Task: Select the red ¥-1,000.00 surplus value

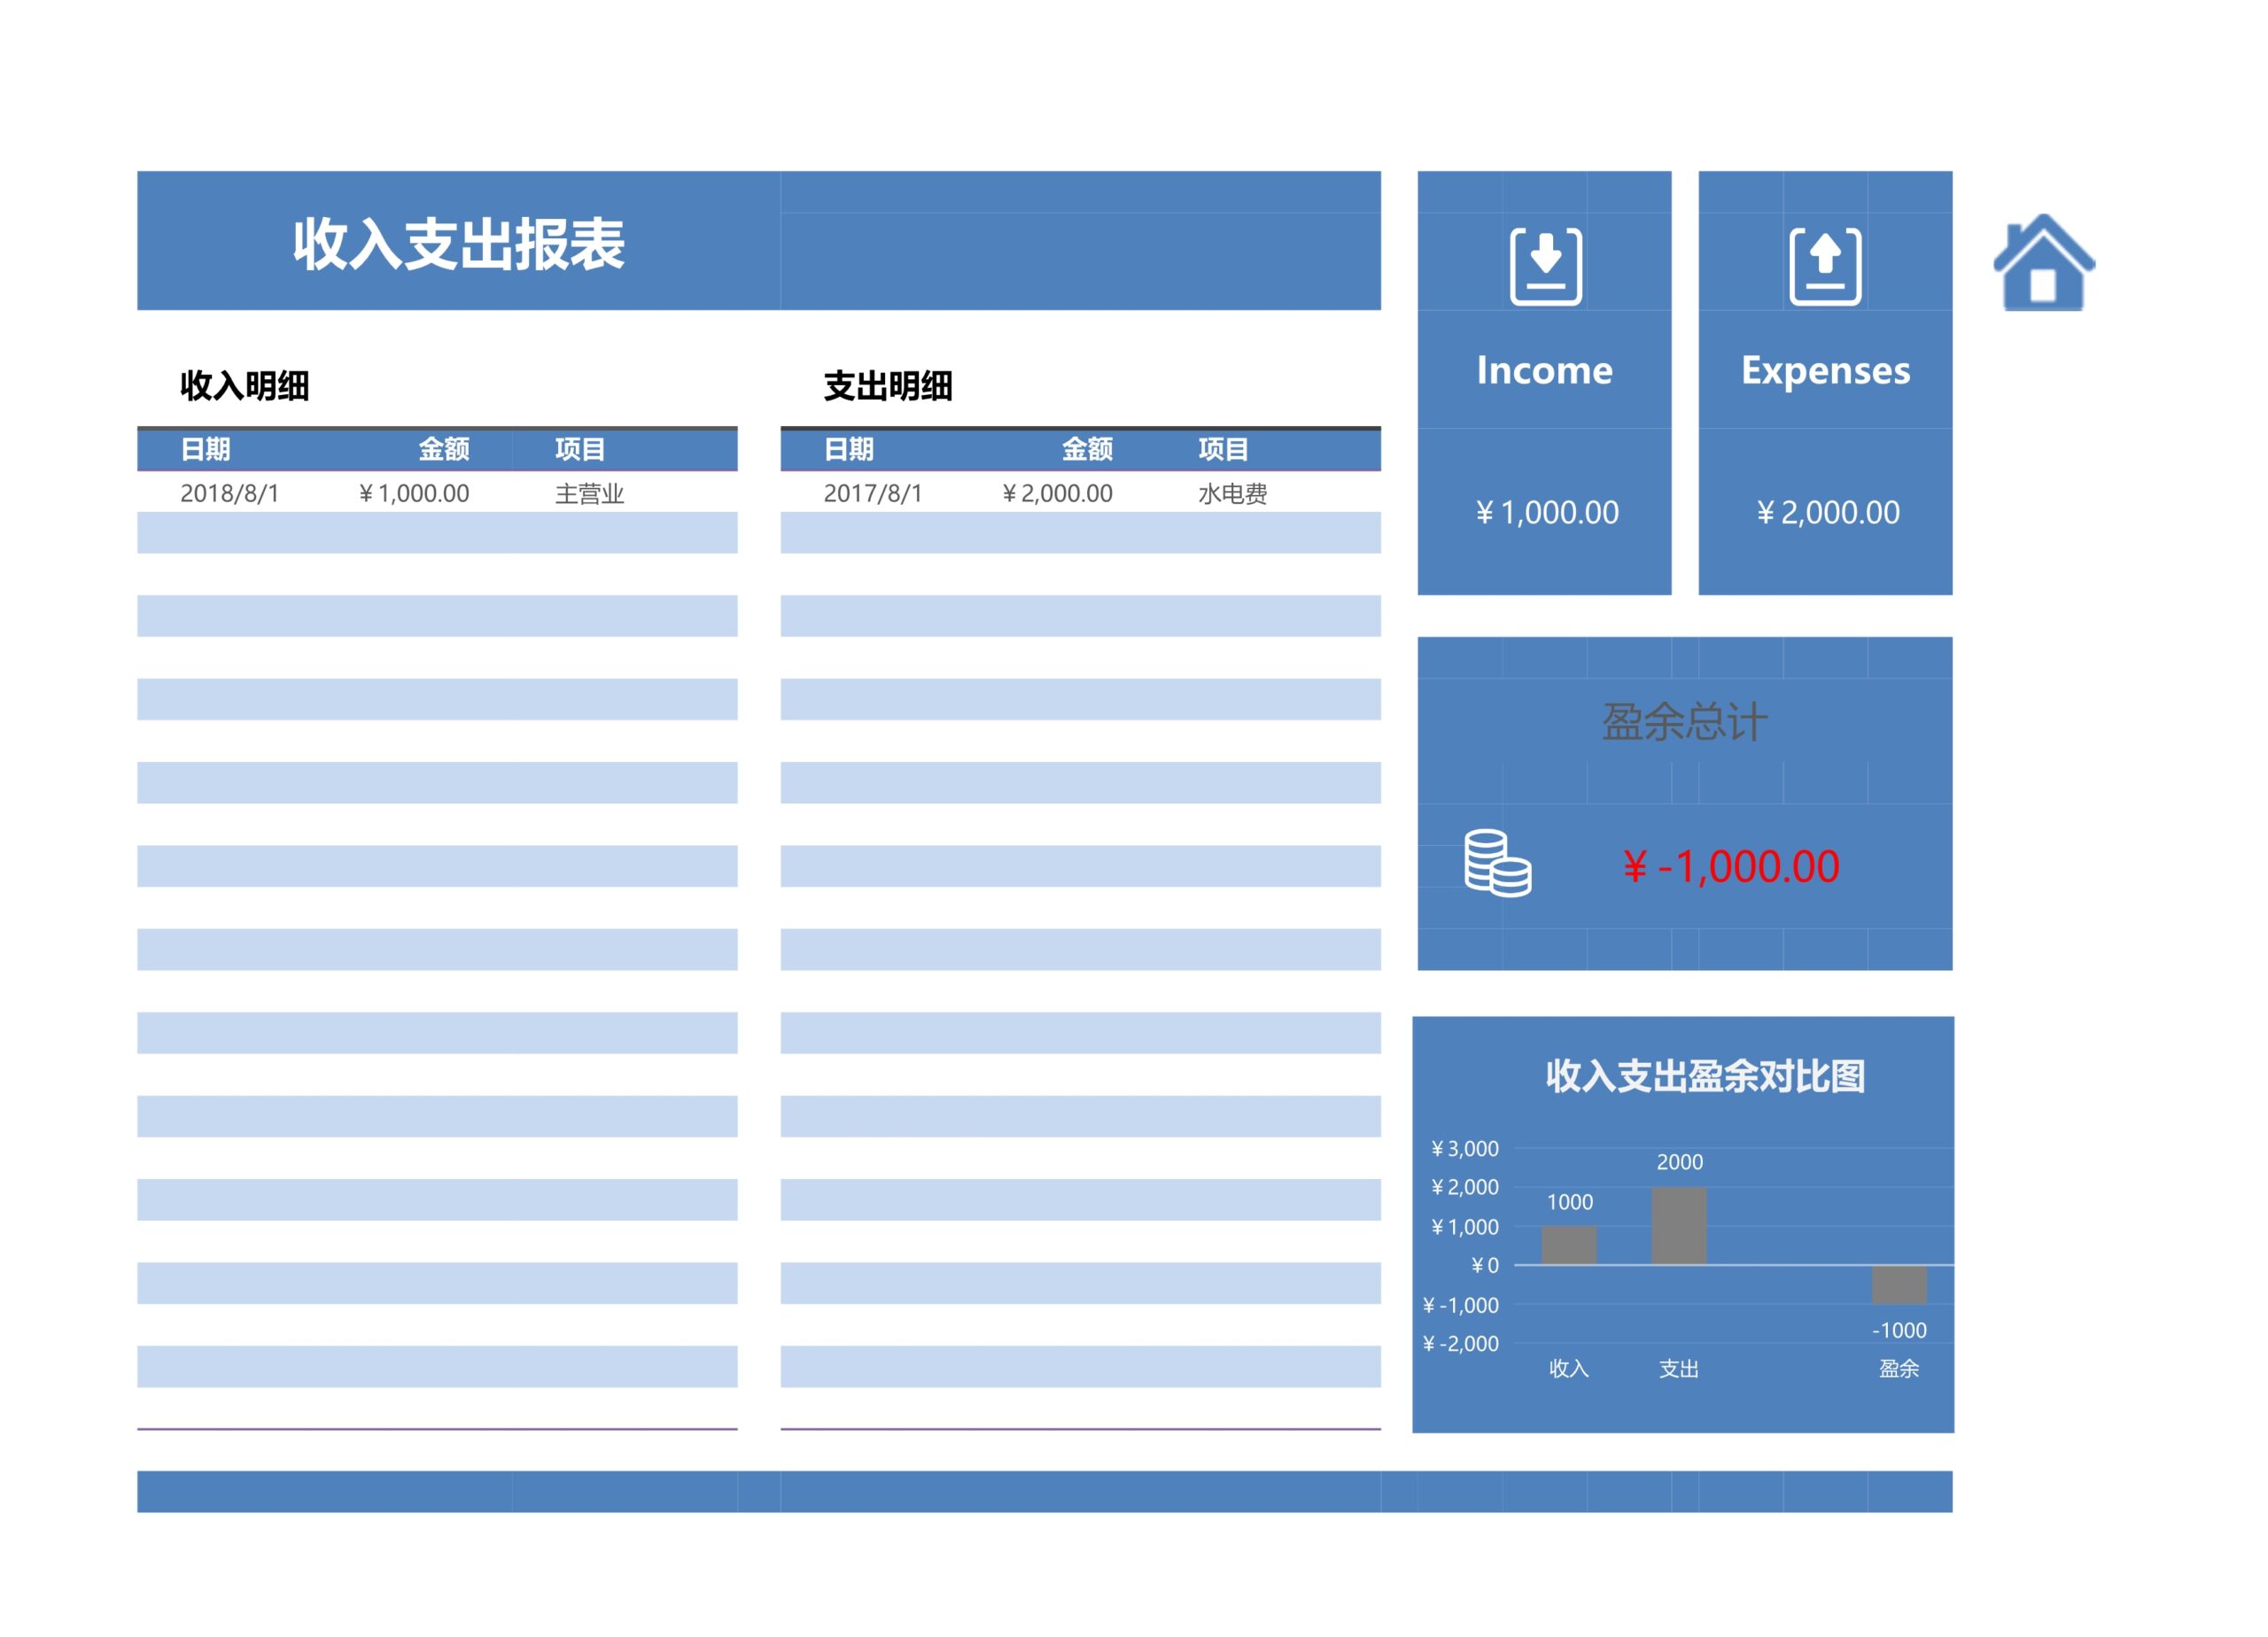Action: click(1730, 867)
